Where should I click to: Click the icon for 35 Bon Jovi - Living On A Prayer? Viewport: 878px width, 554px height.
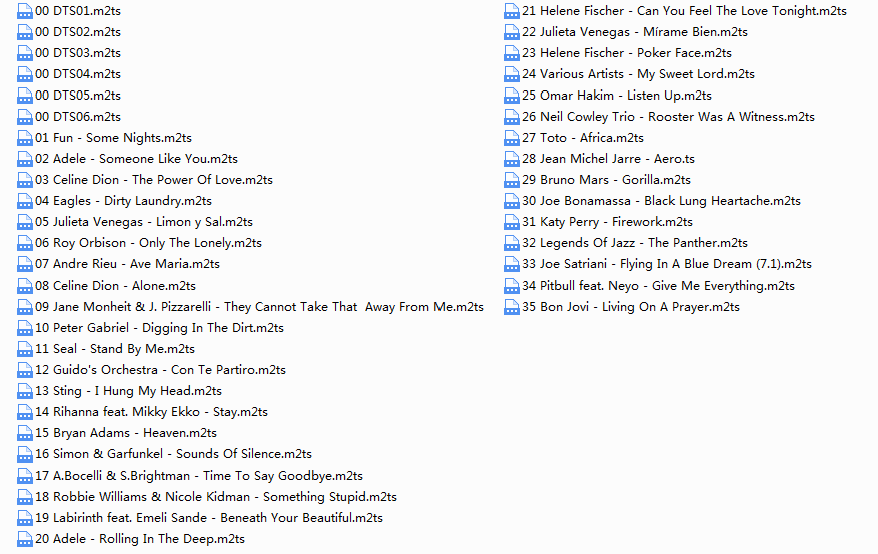point(512,307)
